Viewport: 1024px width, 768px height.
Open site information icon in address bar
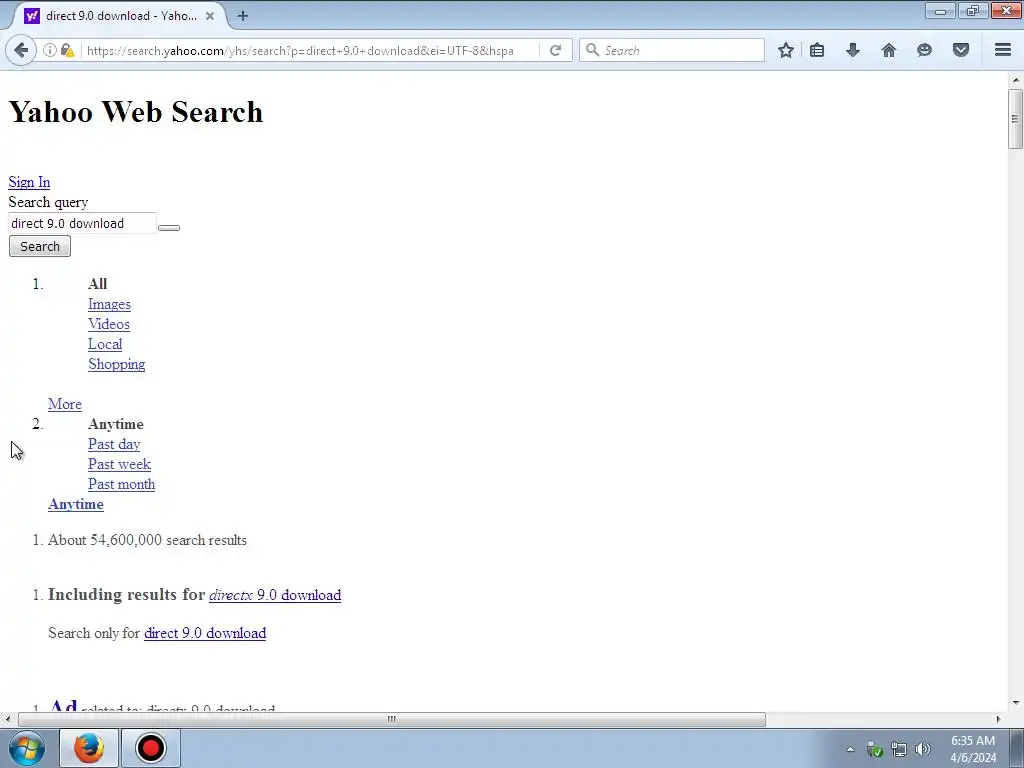[x=50, y=50]
